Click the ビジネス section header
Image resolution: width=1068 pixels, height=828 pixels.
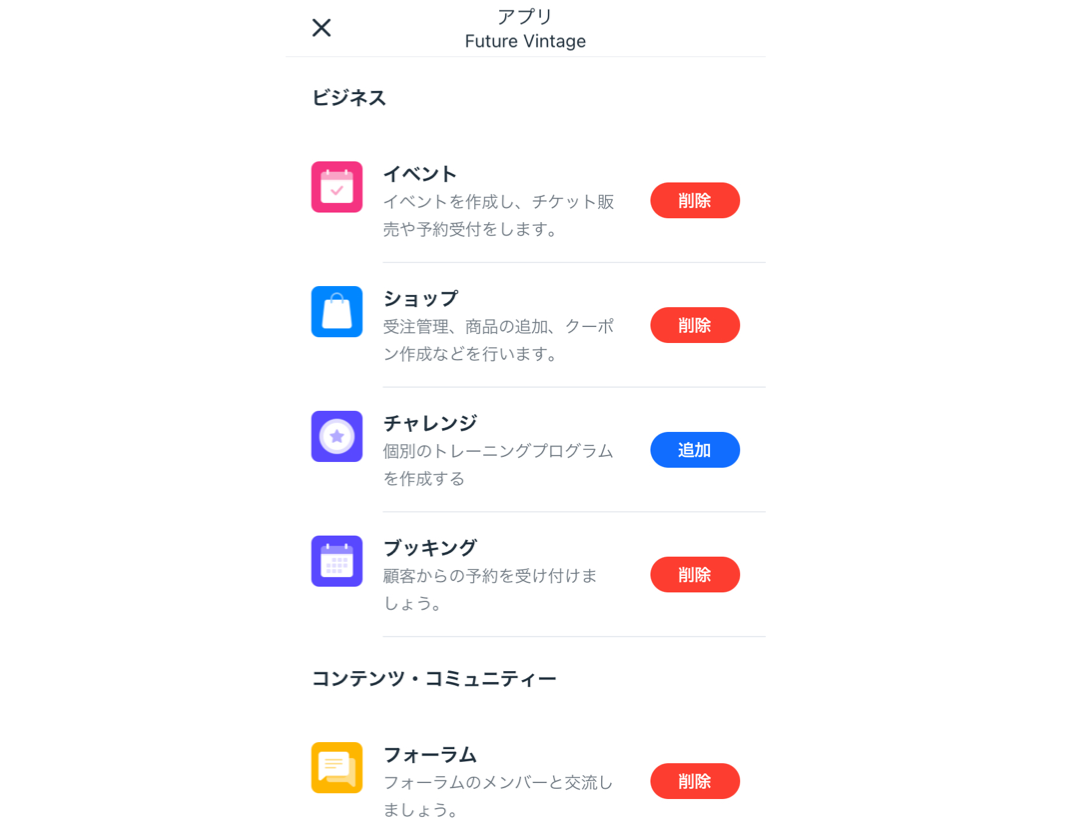coord(349,97)
